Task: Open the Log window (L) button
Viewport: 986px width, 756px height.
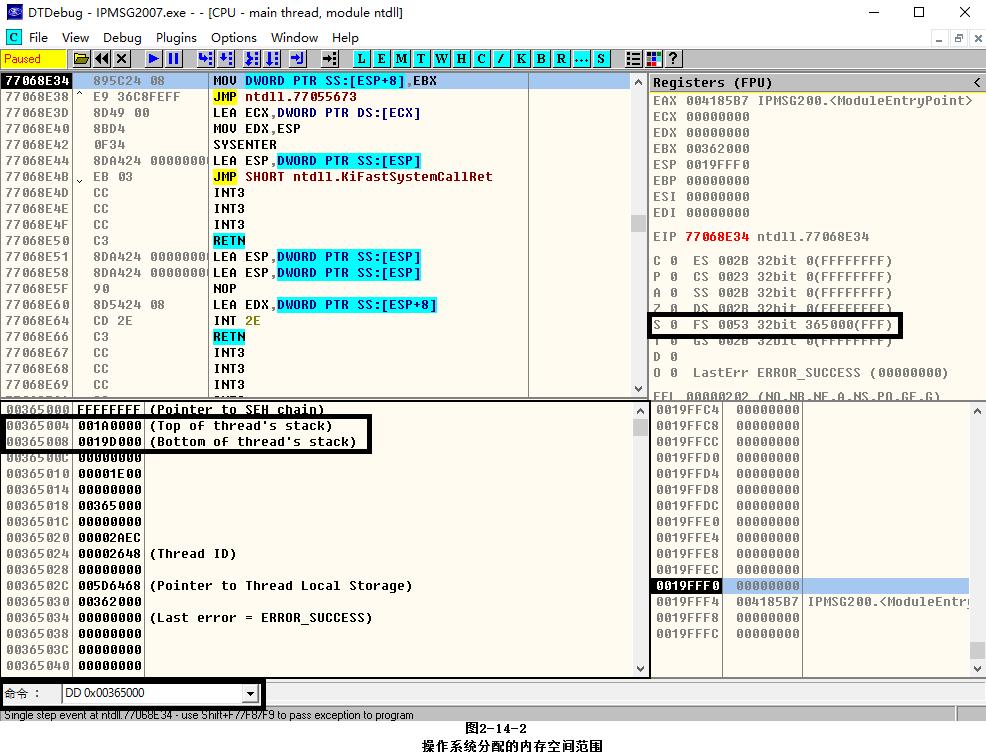Action: [x=361, y=59]
